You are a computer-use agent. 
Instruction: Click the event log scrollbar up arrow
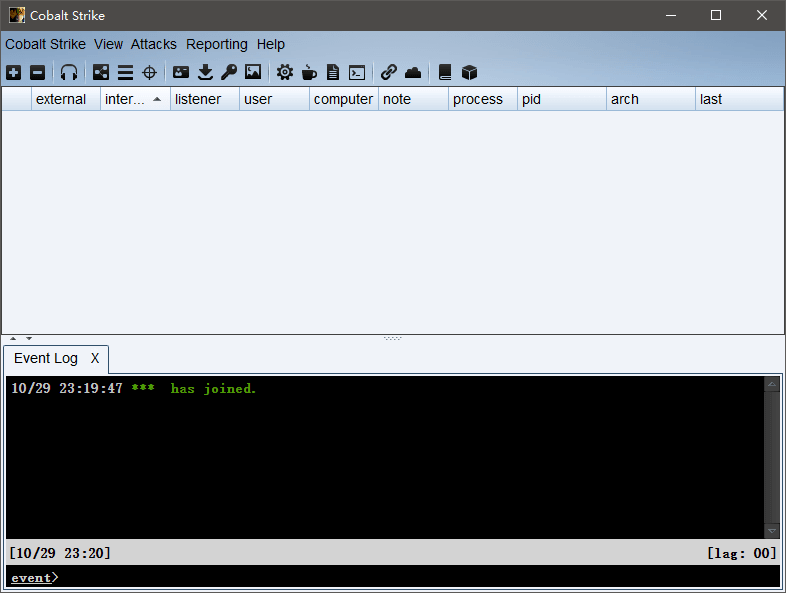click(x=771, y=384)
